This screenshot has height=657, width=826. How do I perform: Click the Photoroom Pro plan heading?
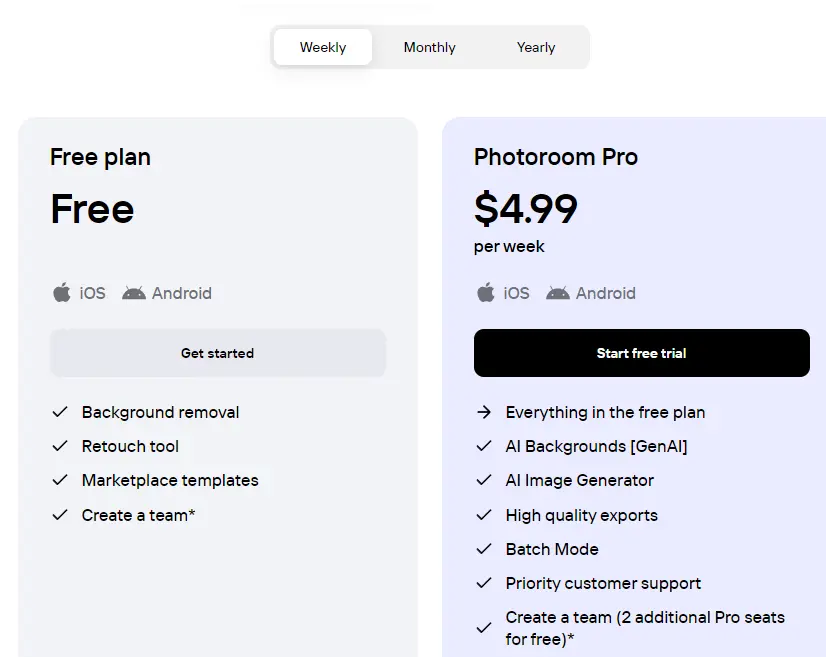coord(556,157)
